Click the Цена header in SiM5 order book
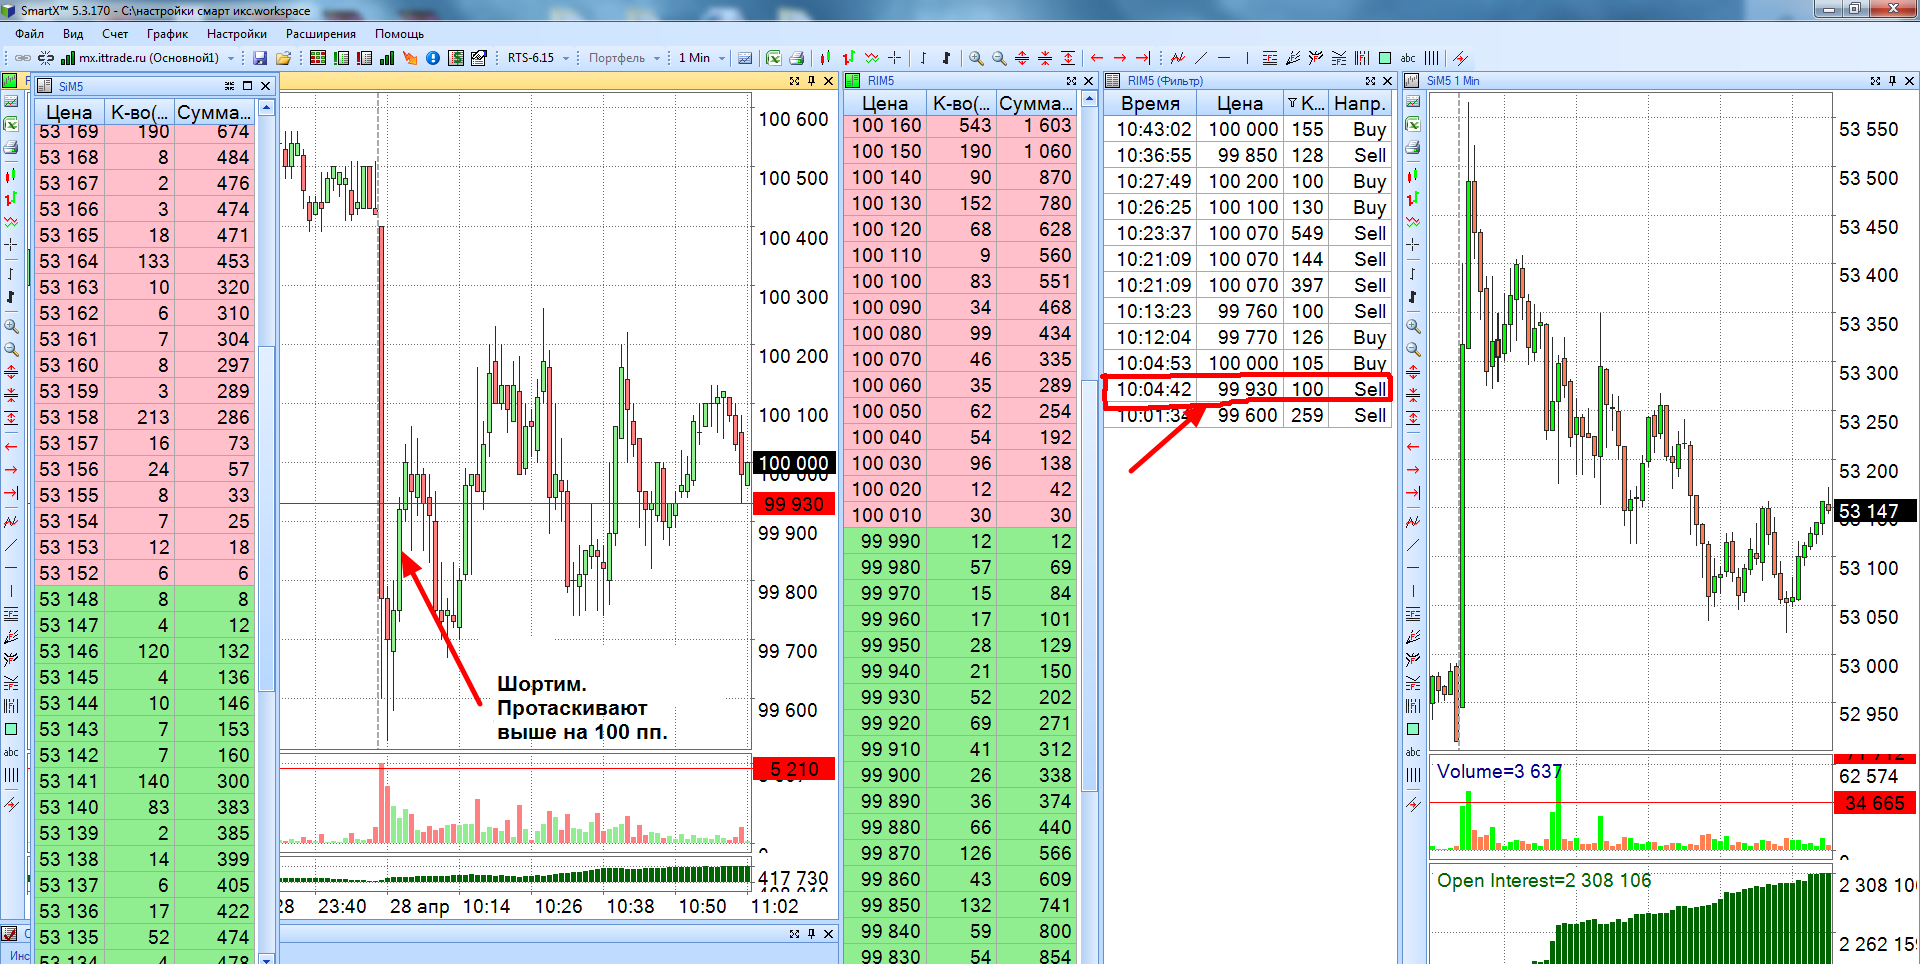 (x=70, y=112)
